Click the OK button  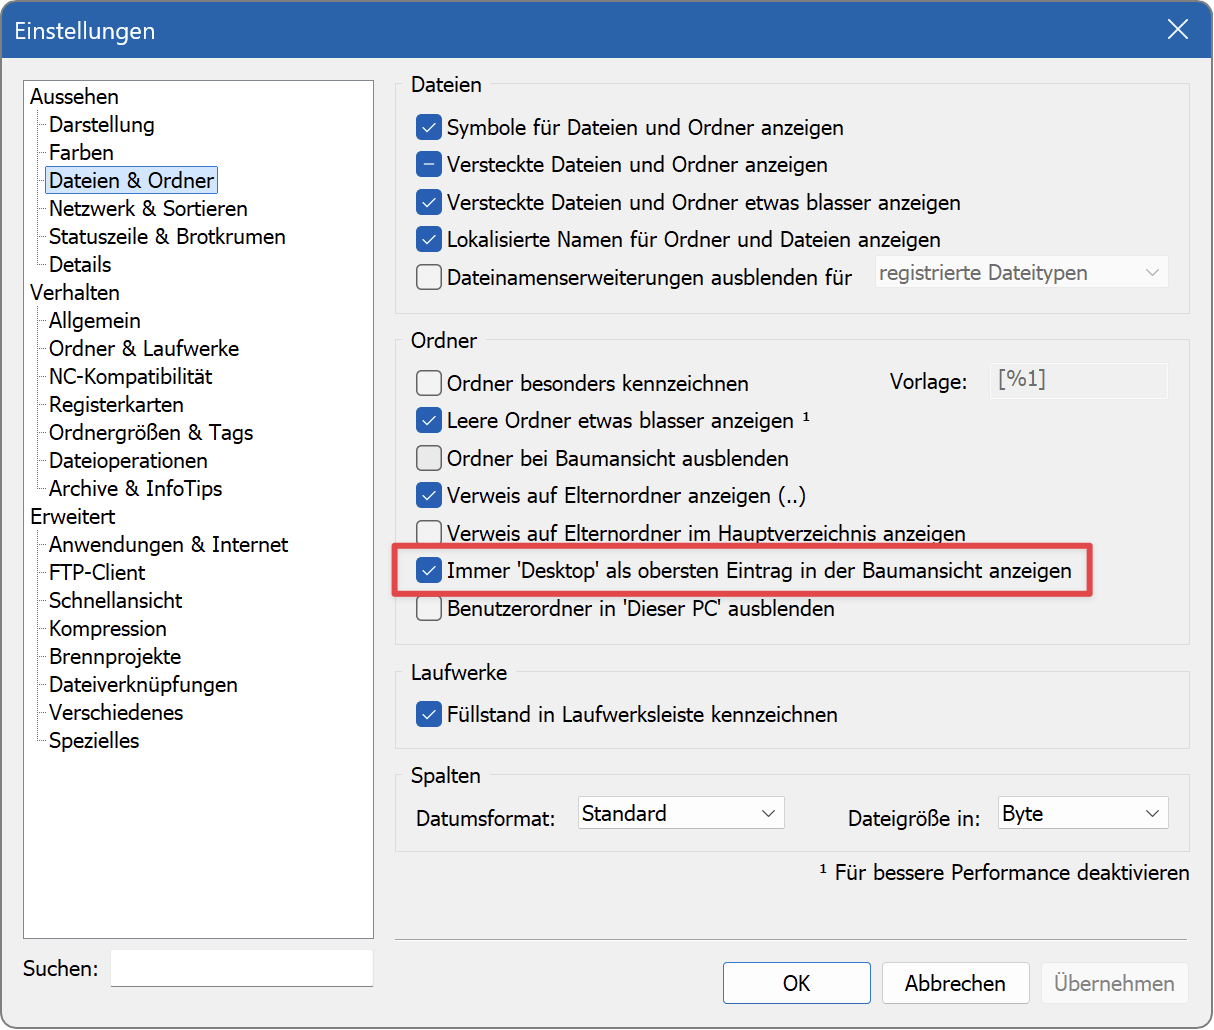796,983
